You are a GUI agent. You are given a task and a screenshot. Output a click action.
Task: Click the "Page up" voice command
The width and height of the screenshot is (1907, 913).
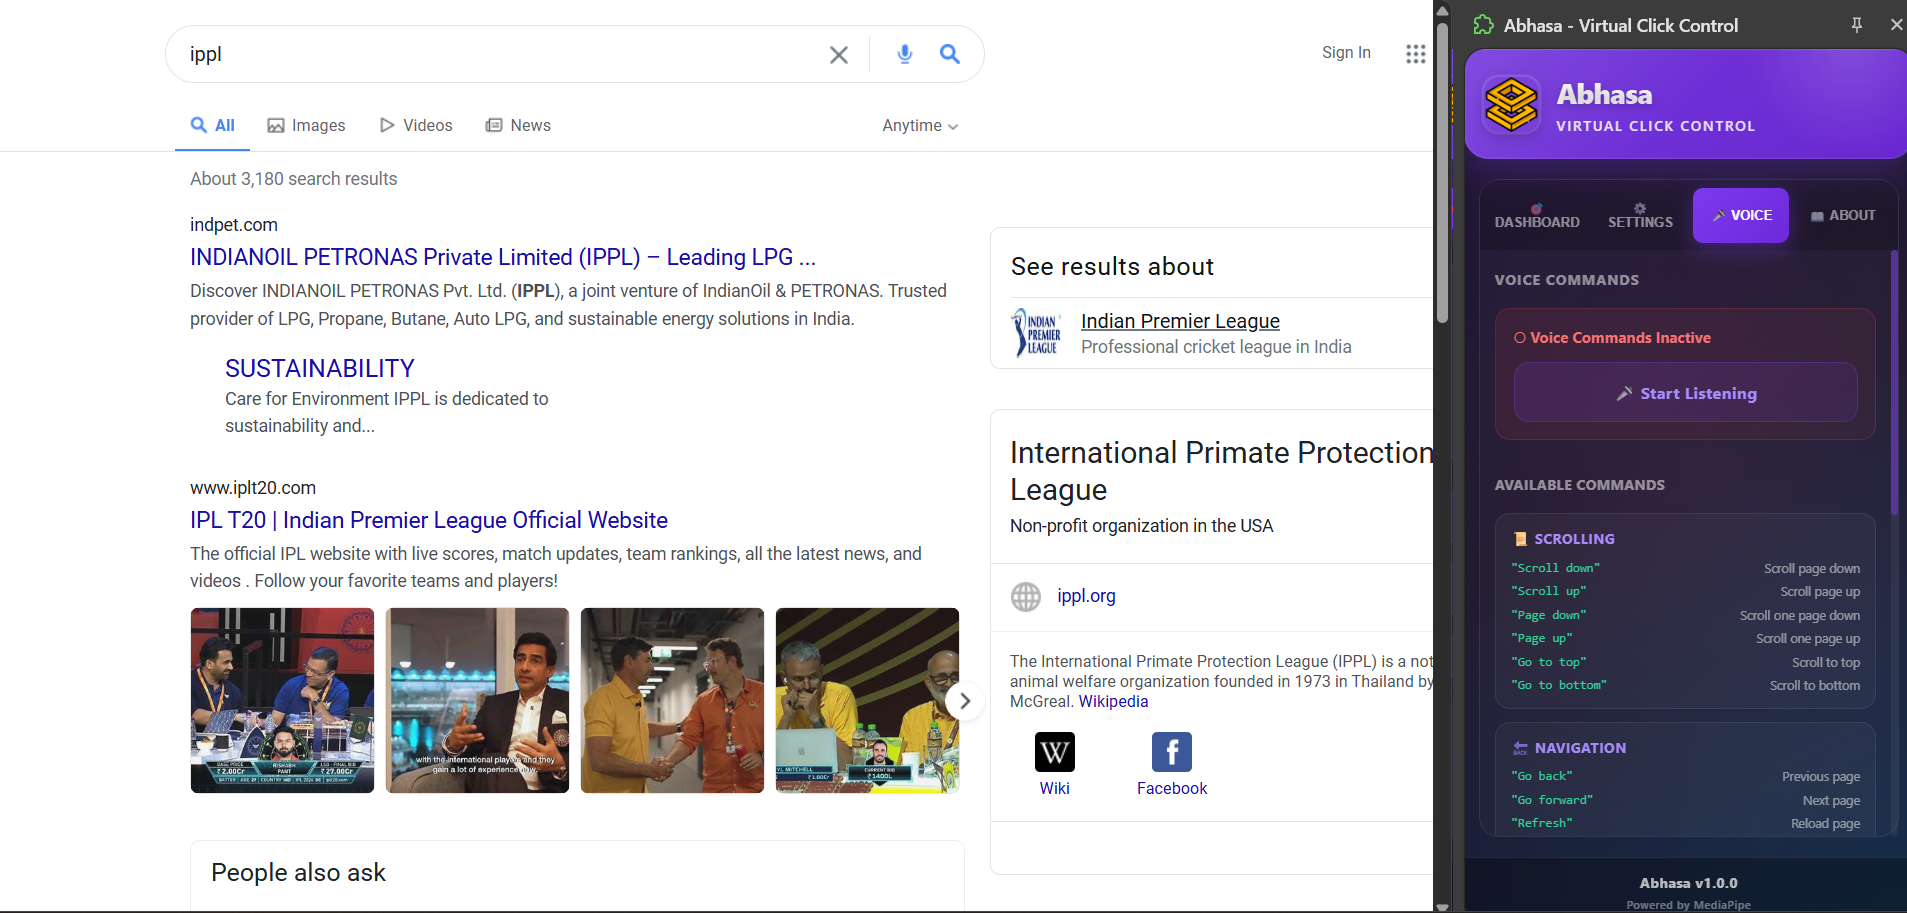point(1541,638)
